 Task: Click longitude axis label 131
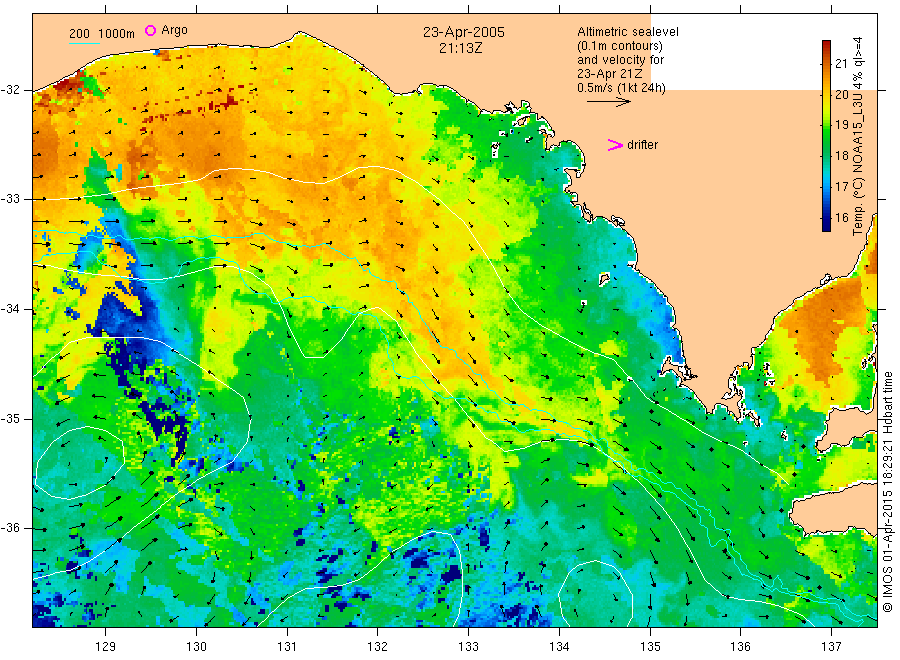point(287,647)
